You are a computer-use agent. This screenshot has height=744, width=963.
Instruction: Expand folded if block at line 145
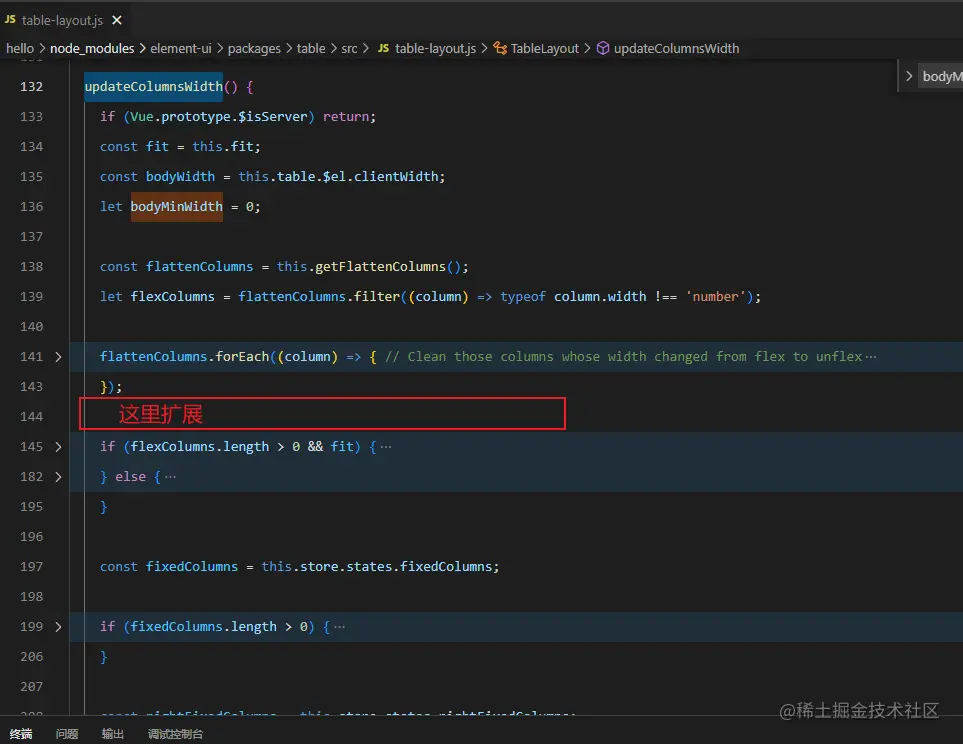(x=58, y=447)
